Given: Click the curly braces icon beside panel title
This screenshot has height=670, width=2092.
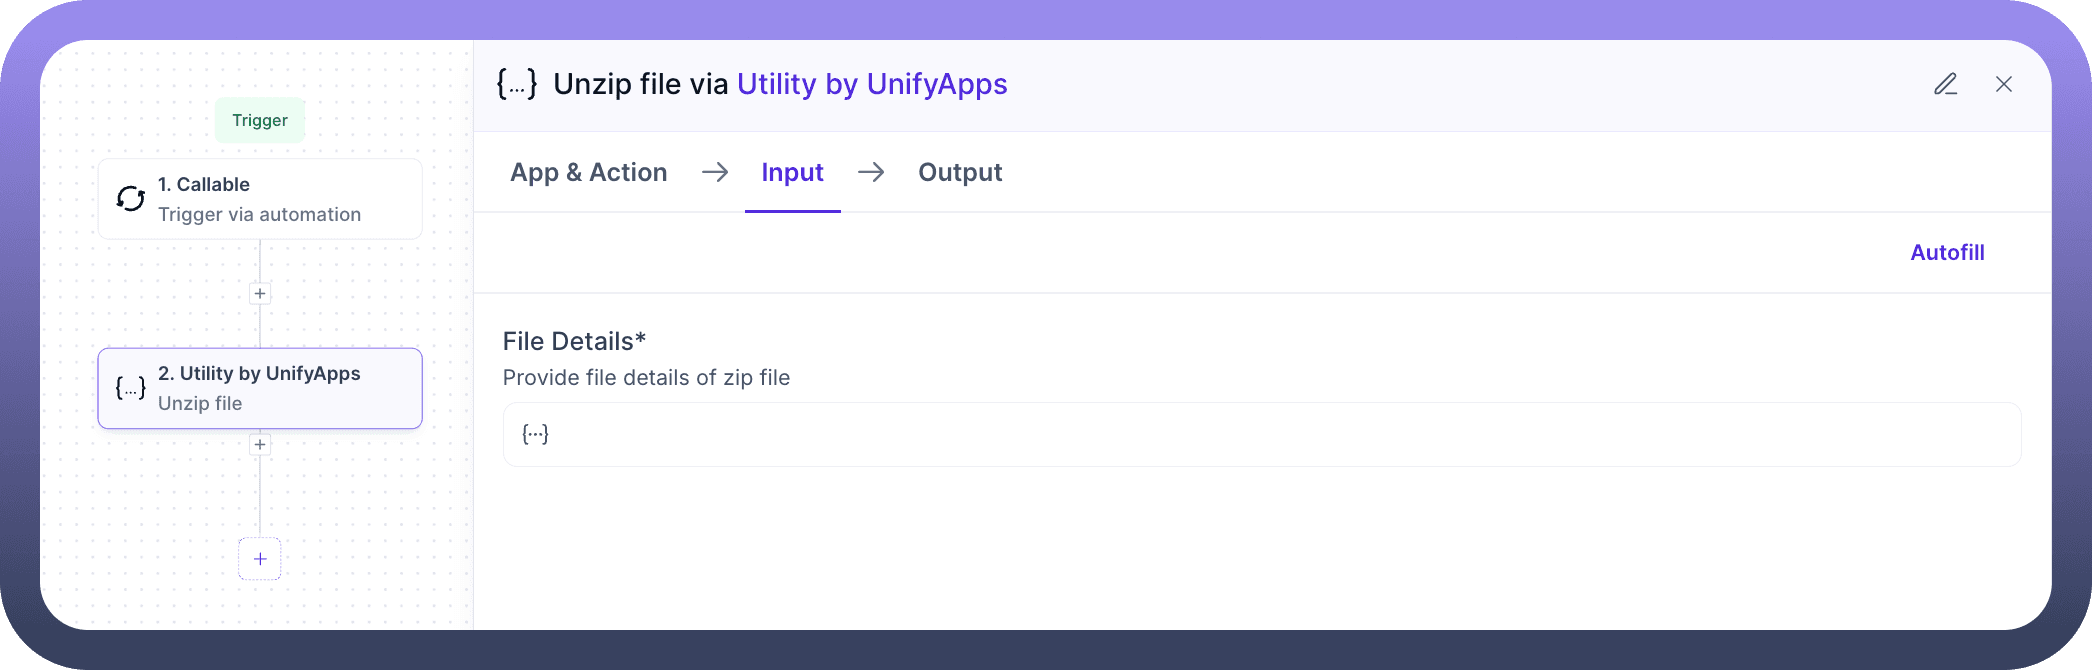Looking at the screenshot, I should pyautogui.click(x=517, y=84).
